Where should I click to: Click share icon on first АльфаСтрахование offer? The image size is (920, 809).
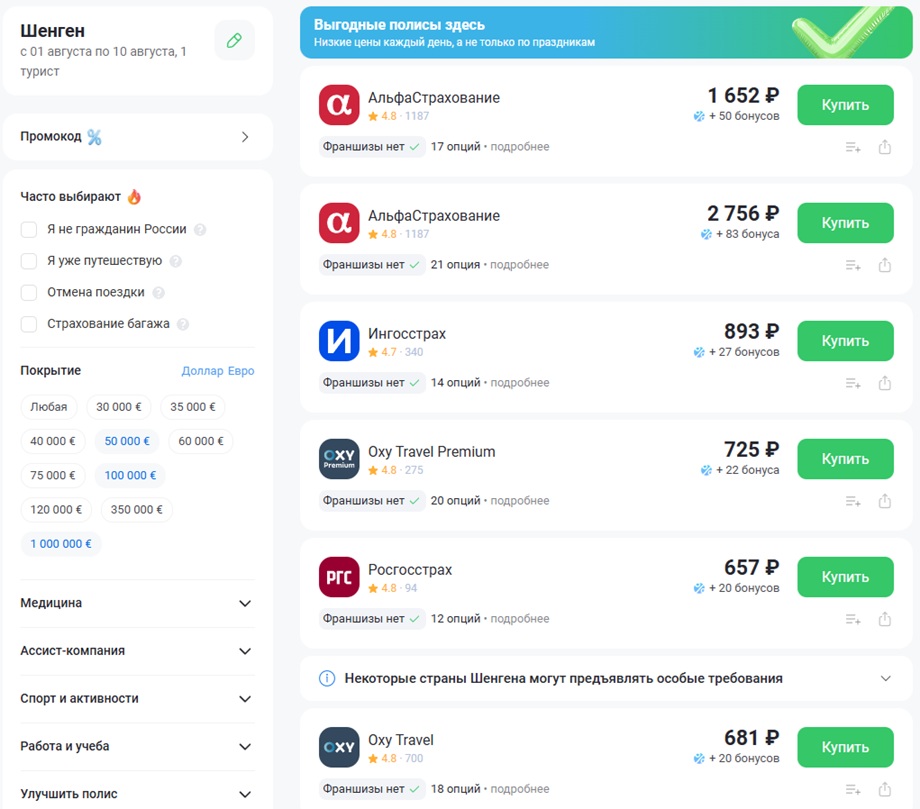885,147
